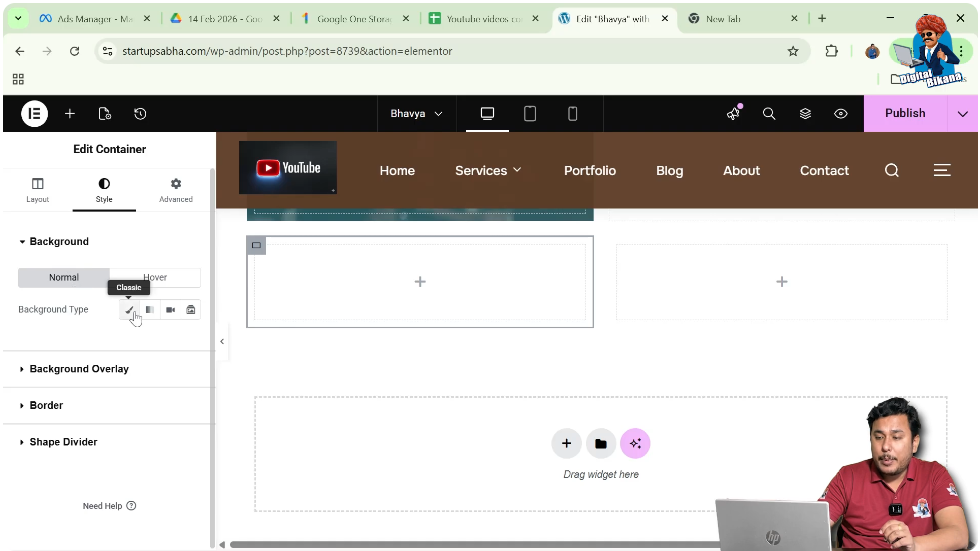The width and height of the screenshot is (980, 551).
Task: Select Hover background state
Action: click(155, 277)
